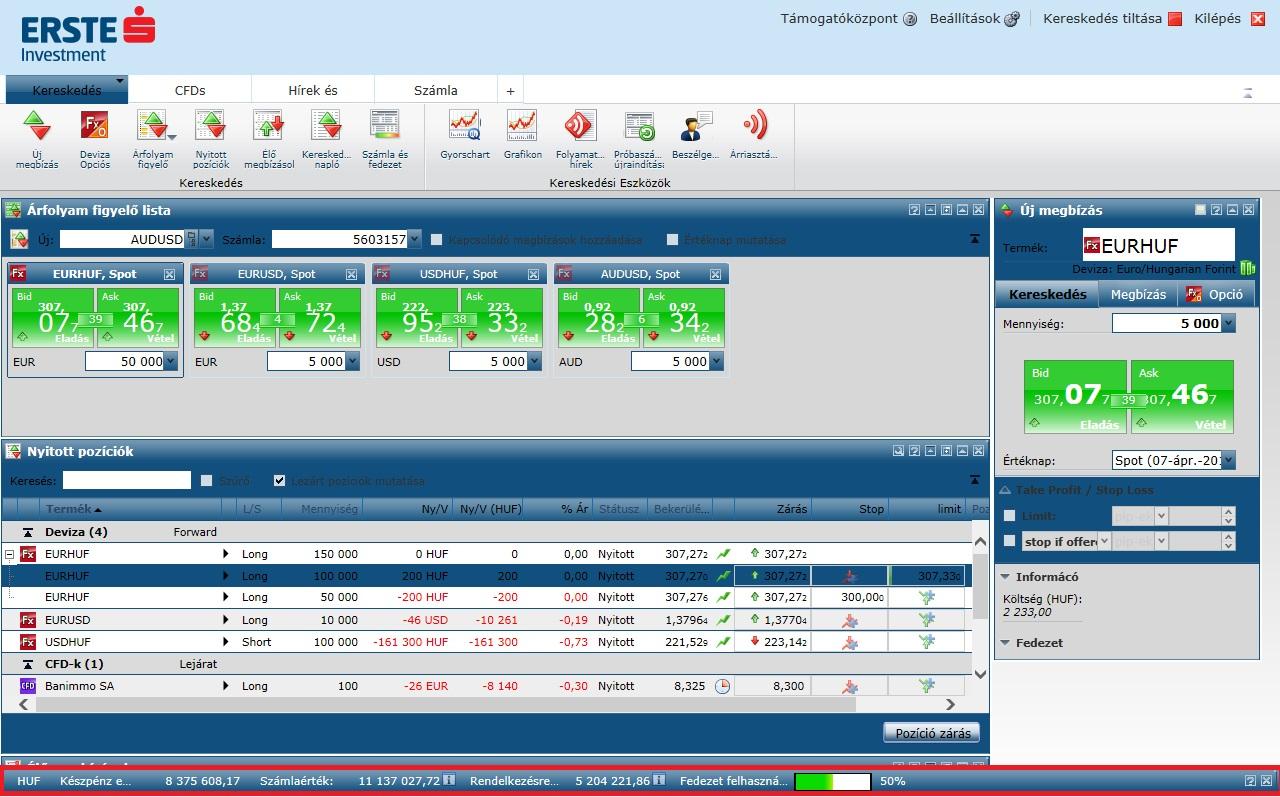This screenshot has height=797, width=1280.
Task: Click the Fedezet felhasználás progress bar
Action: (x=832, y=781)
